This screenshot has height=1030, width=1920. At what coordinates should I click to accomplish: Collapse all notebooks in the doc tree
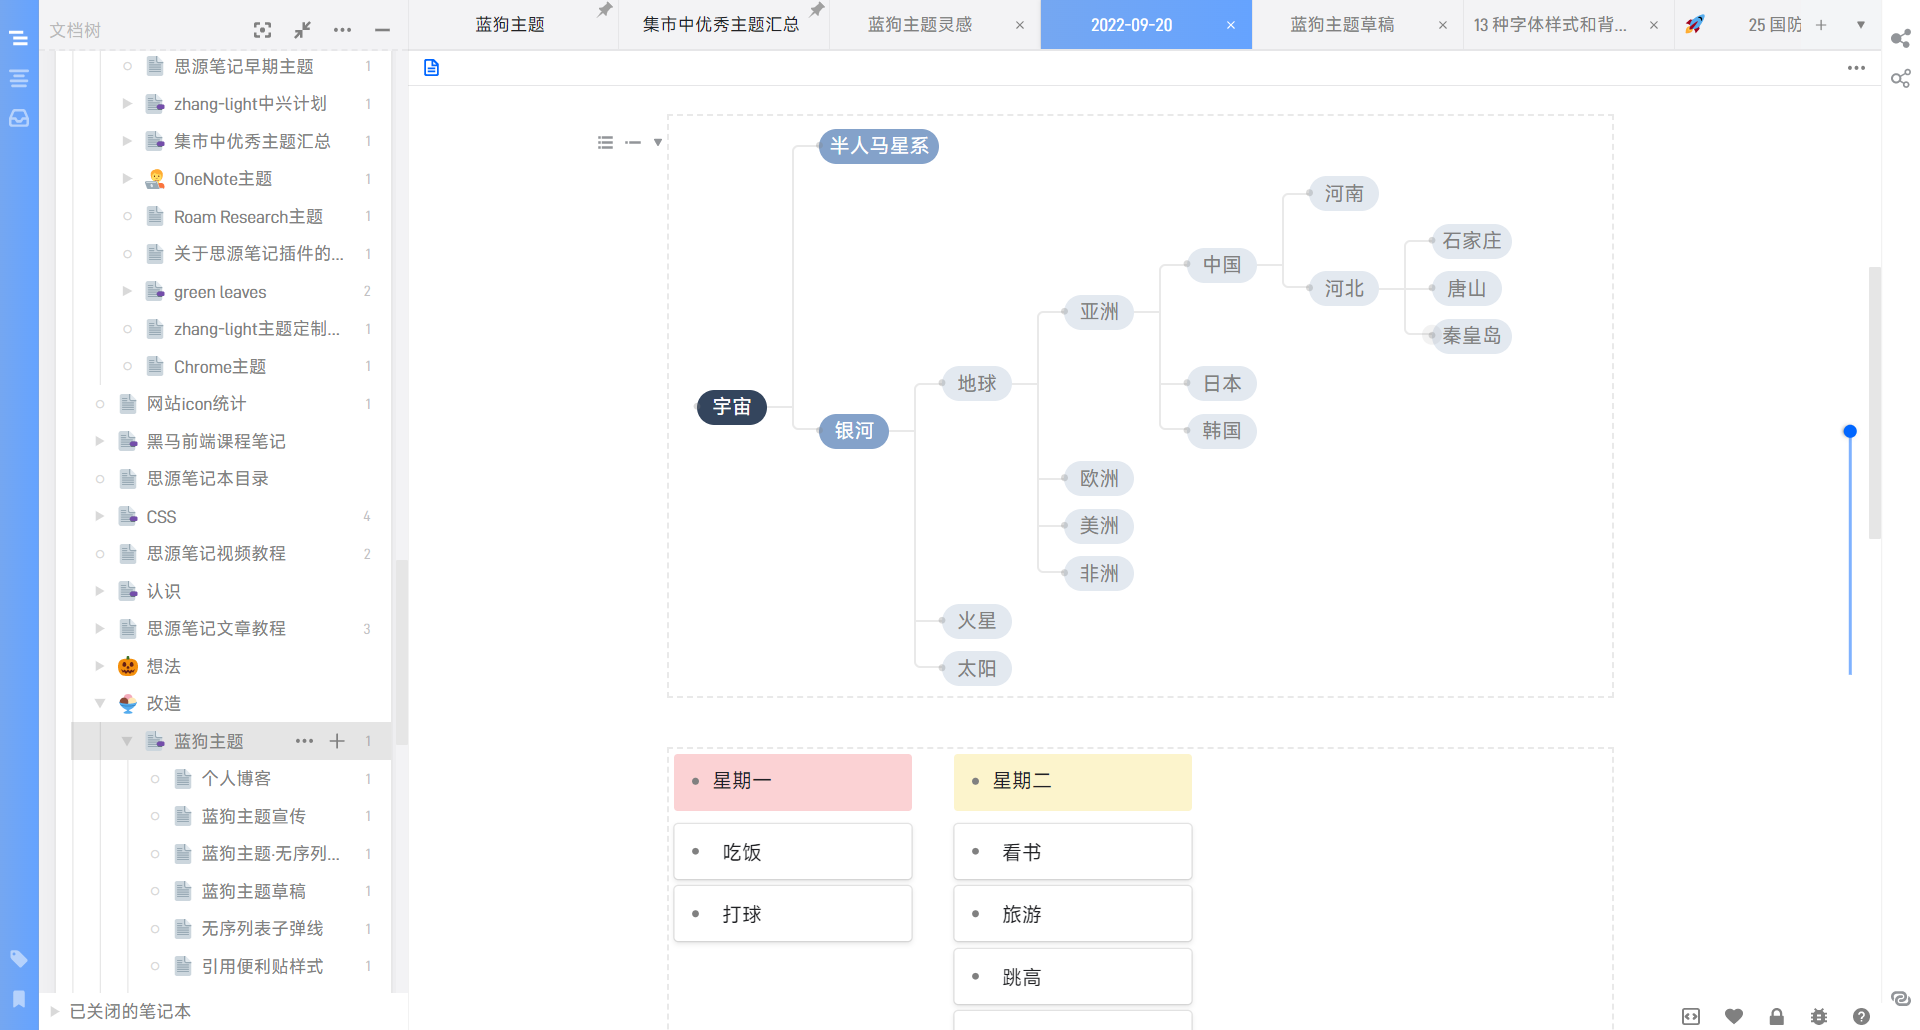pos(302,30)
